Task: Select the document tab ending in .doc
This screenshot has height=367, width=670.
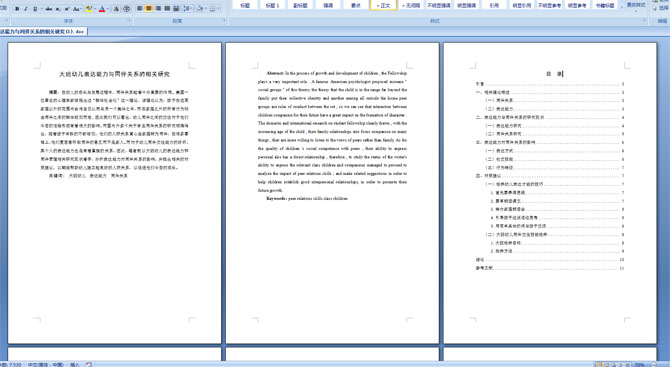Action: [43, 31]
